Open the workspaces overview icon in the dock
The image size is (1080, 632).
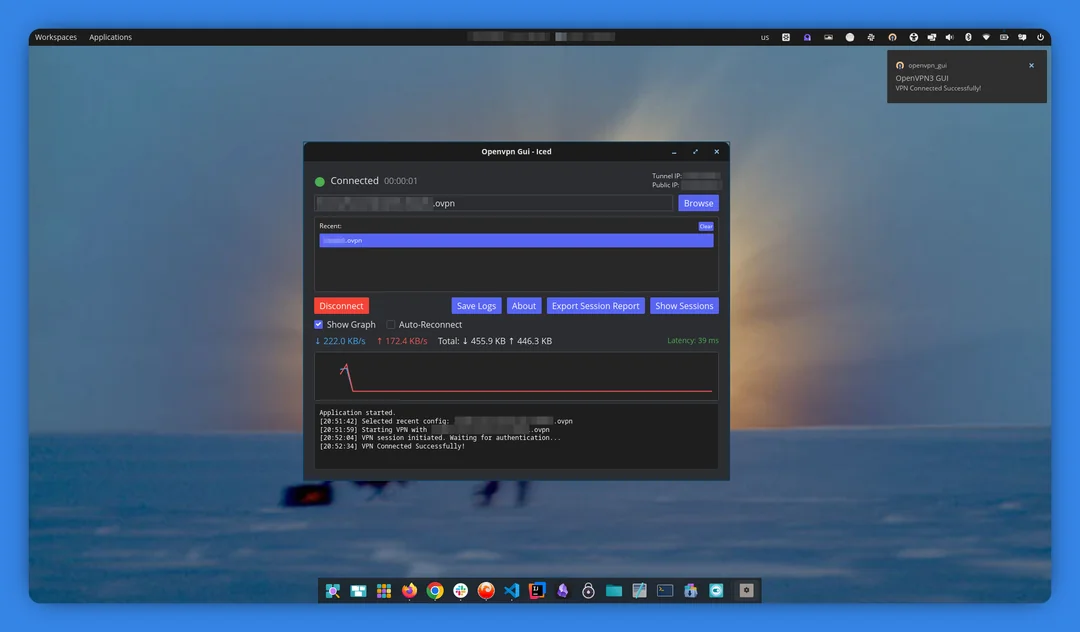358,591
